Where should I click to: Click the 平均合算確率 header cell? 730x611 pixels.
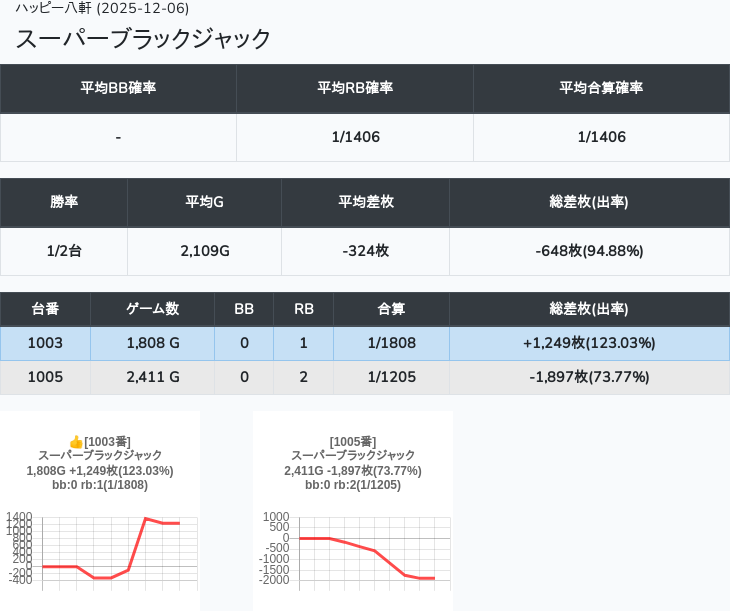601,88
